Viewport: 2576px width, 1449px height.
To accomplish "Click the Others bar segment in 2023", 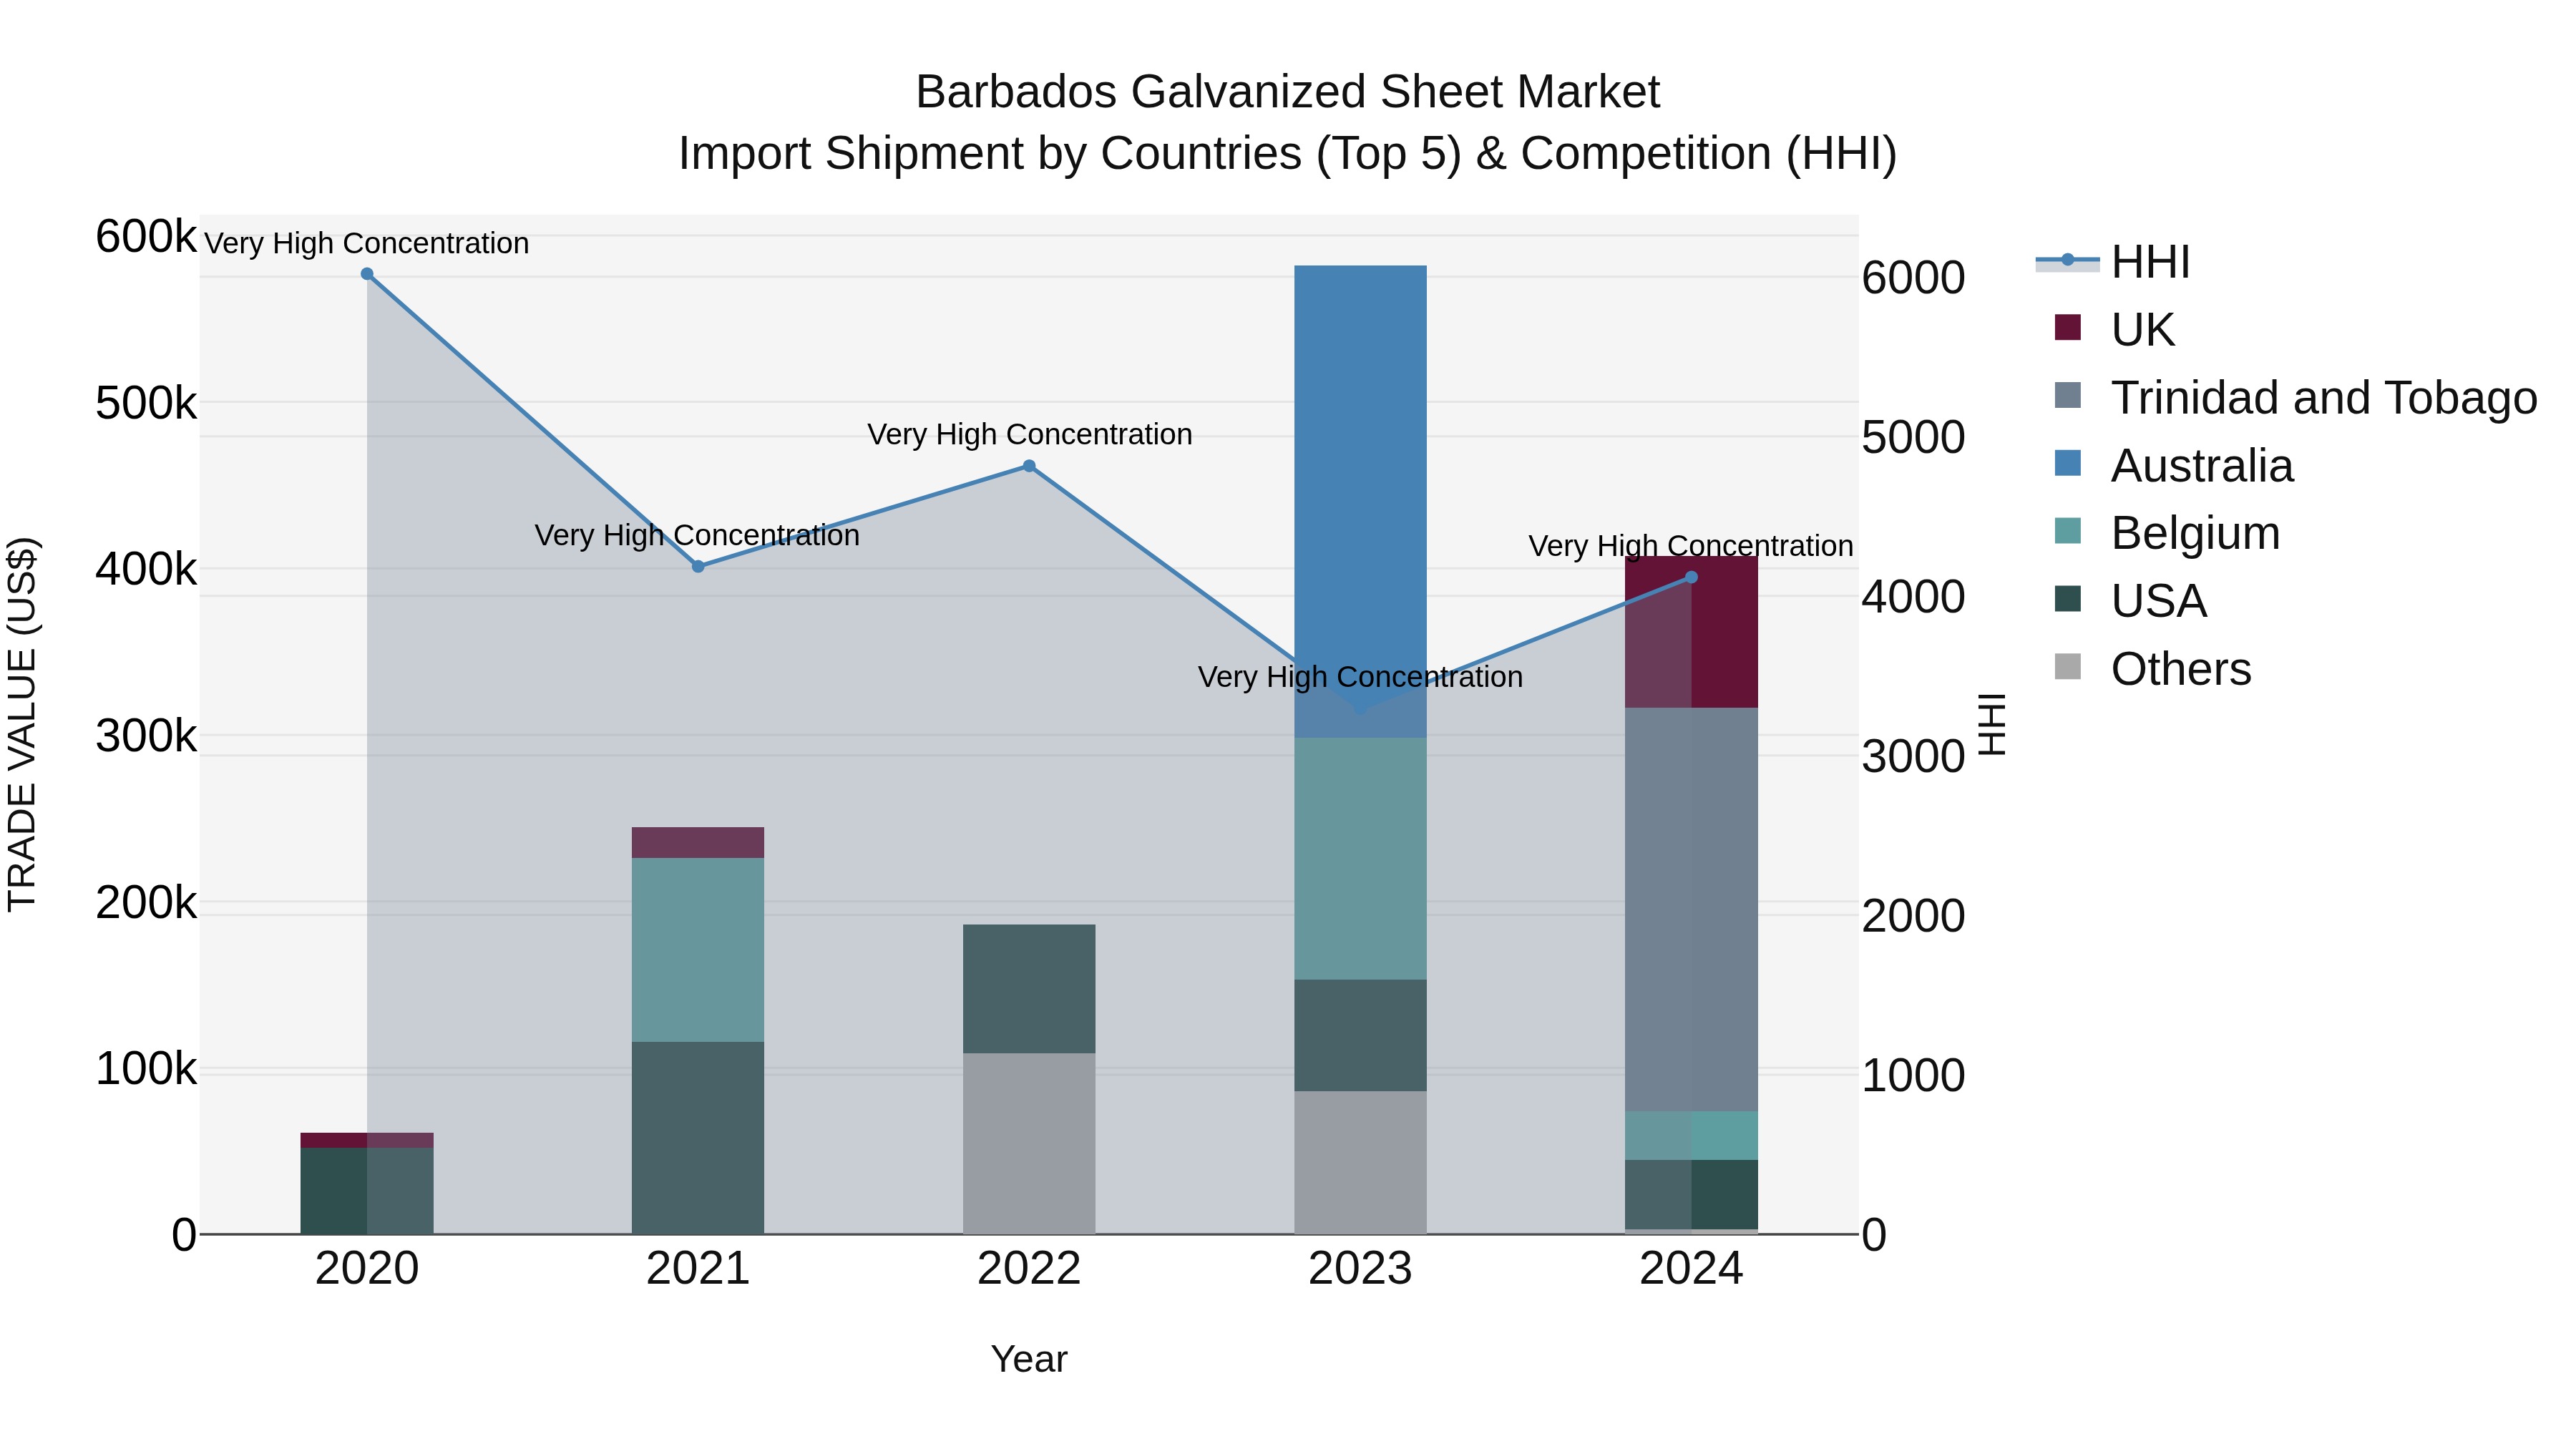I will (1360, 1163).
